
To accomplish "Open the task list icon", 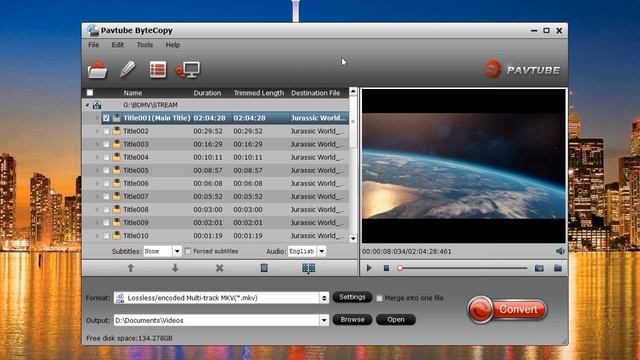I will pos(158,69).
